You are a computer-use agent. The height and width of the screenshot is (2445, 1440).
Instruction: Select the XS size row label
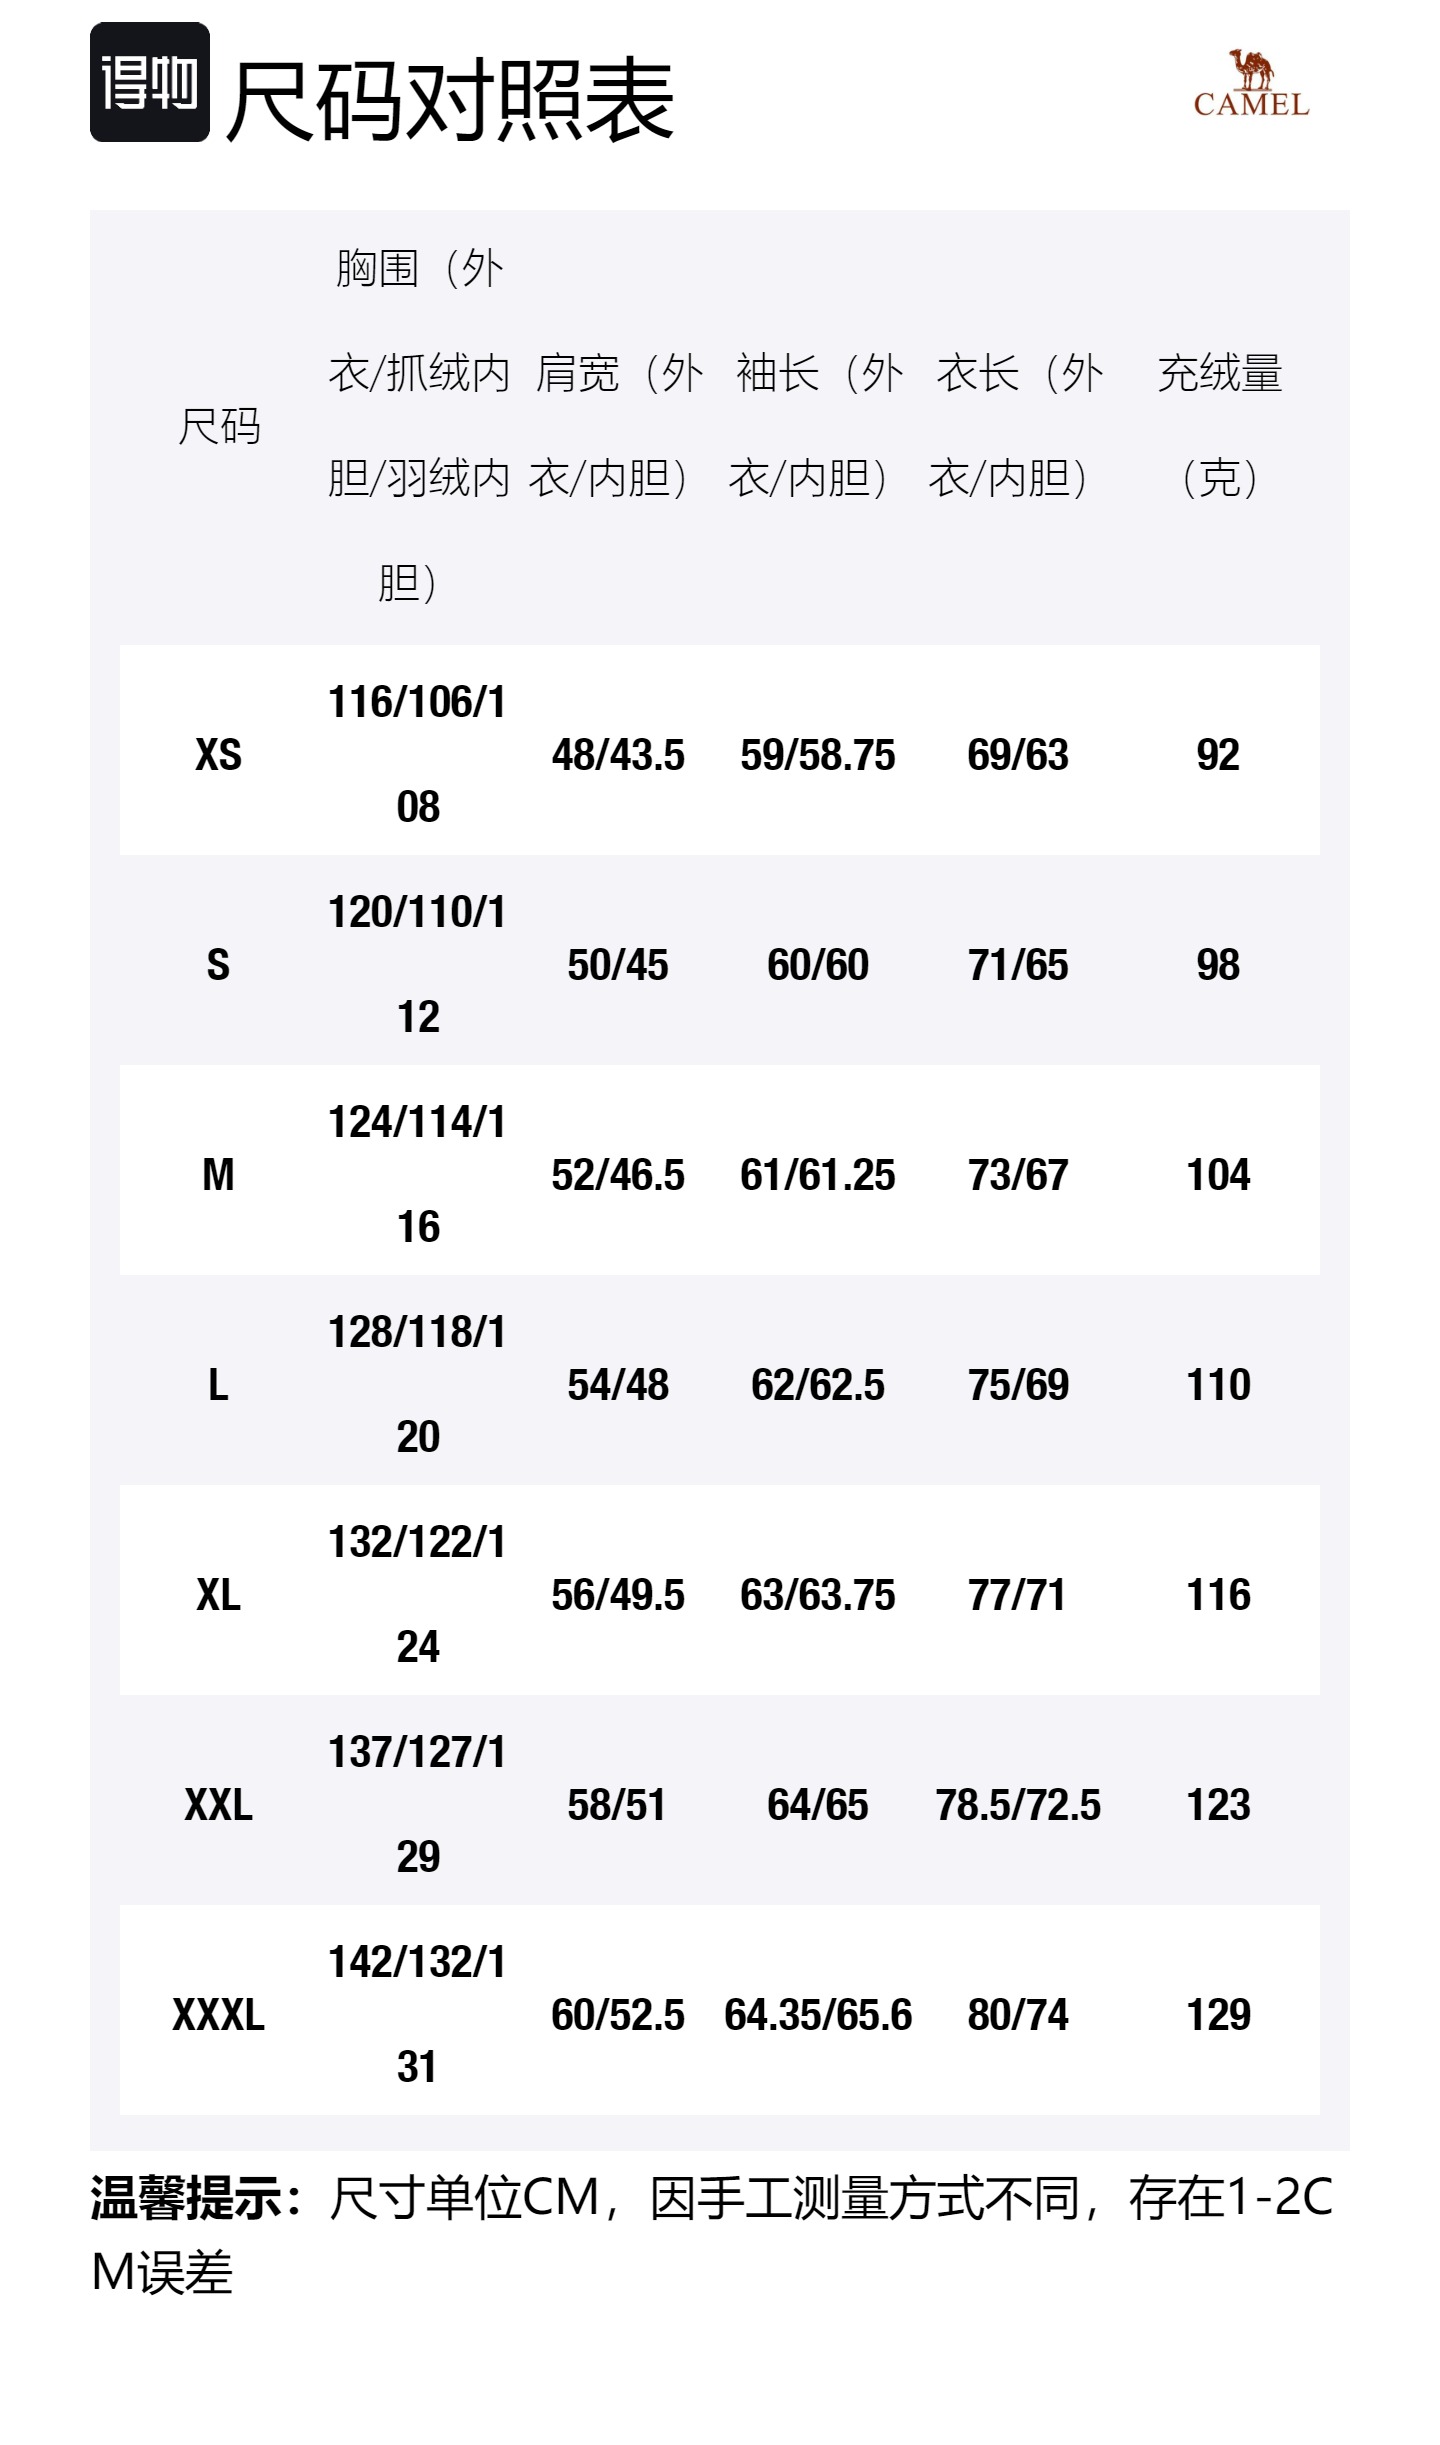(219, 755)
